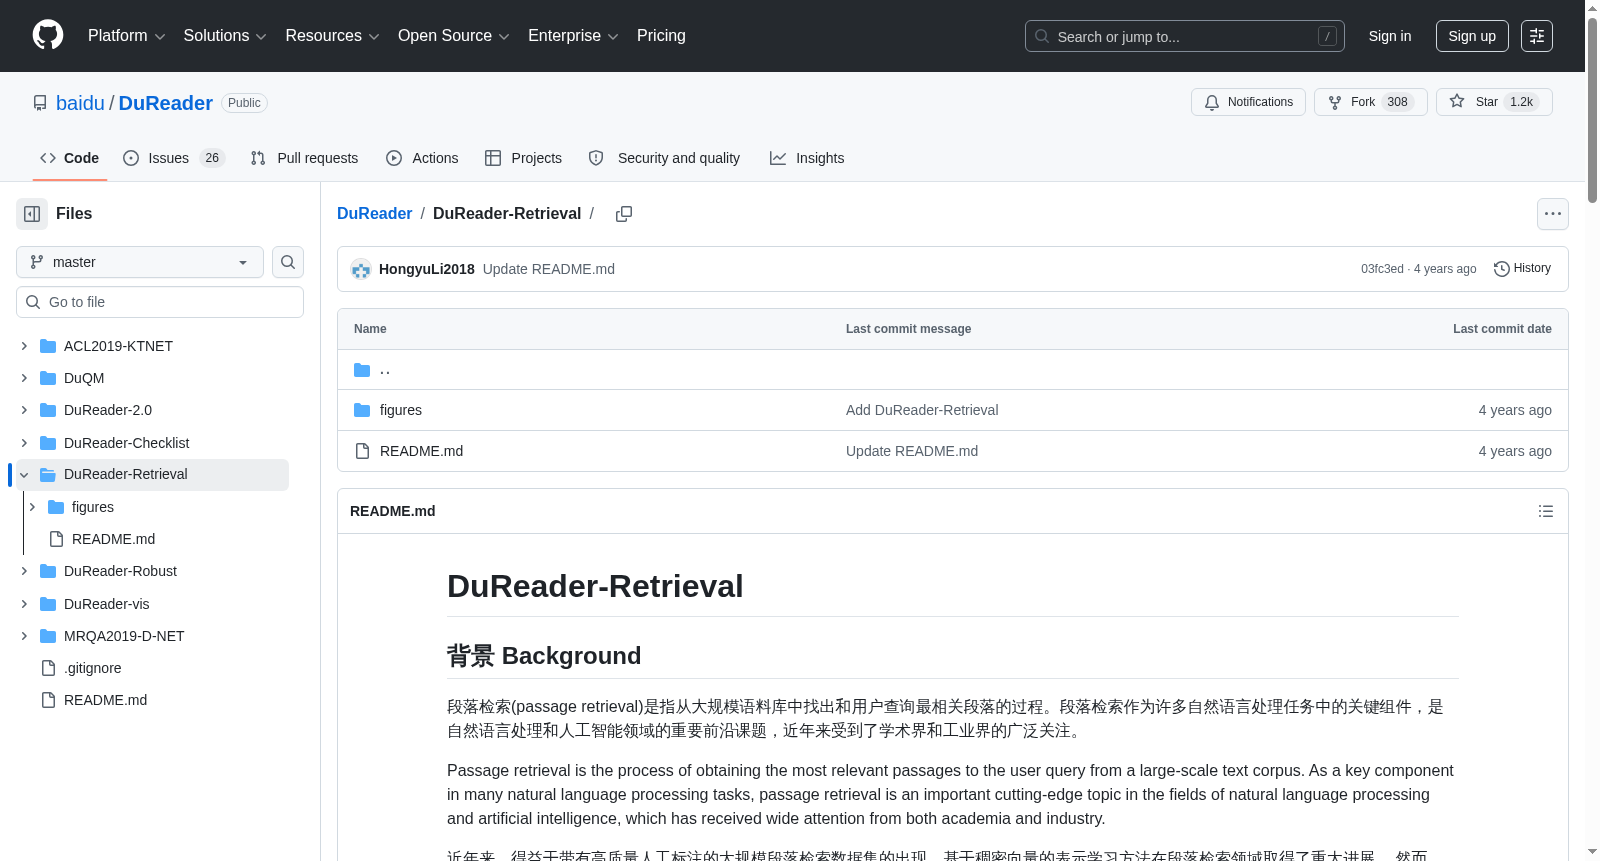Expand the ACL2019-KTNET folder chevron
This screenshot has height=861, width=1600.
pyautogui.click(x=24, y=346)
